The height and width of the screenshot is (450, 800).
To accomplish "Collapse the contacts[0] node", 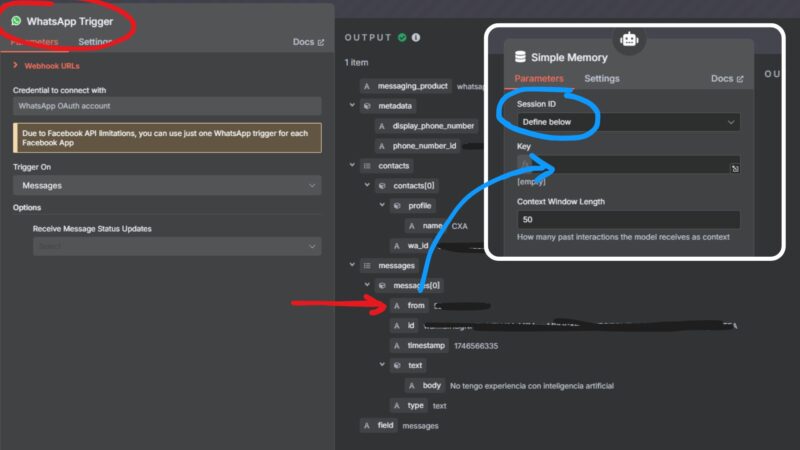I will [x=367, y=185].
